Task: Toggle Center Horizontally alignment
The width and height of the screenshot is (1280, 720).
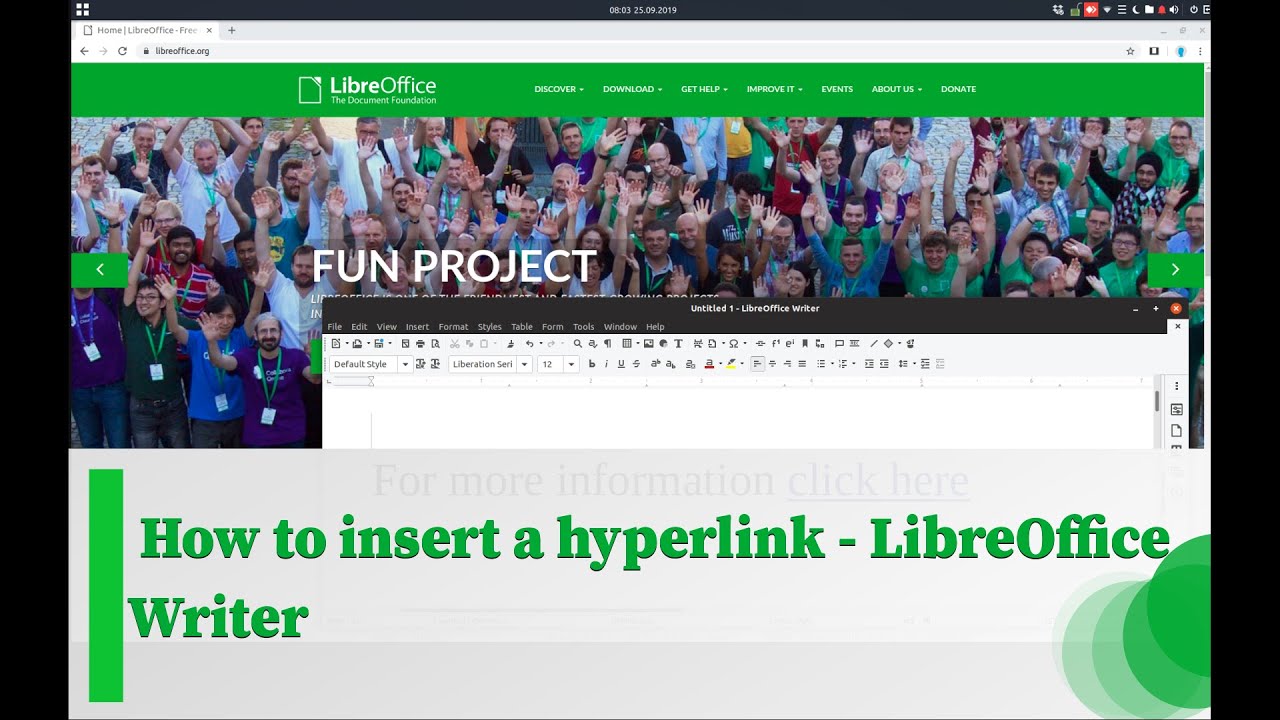Action: point(772,364)
